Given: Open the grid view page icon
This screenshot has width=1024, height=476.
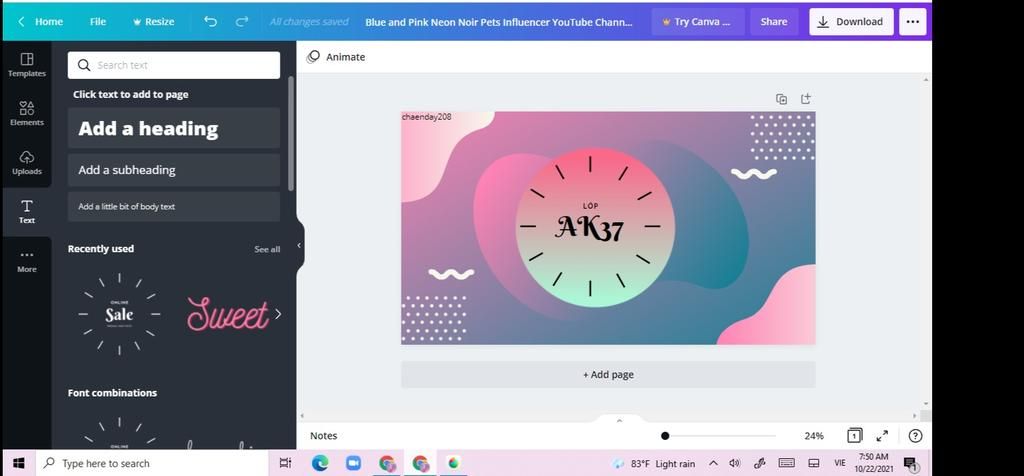Looking at the screenshot, I should point(854,436).
